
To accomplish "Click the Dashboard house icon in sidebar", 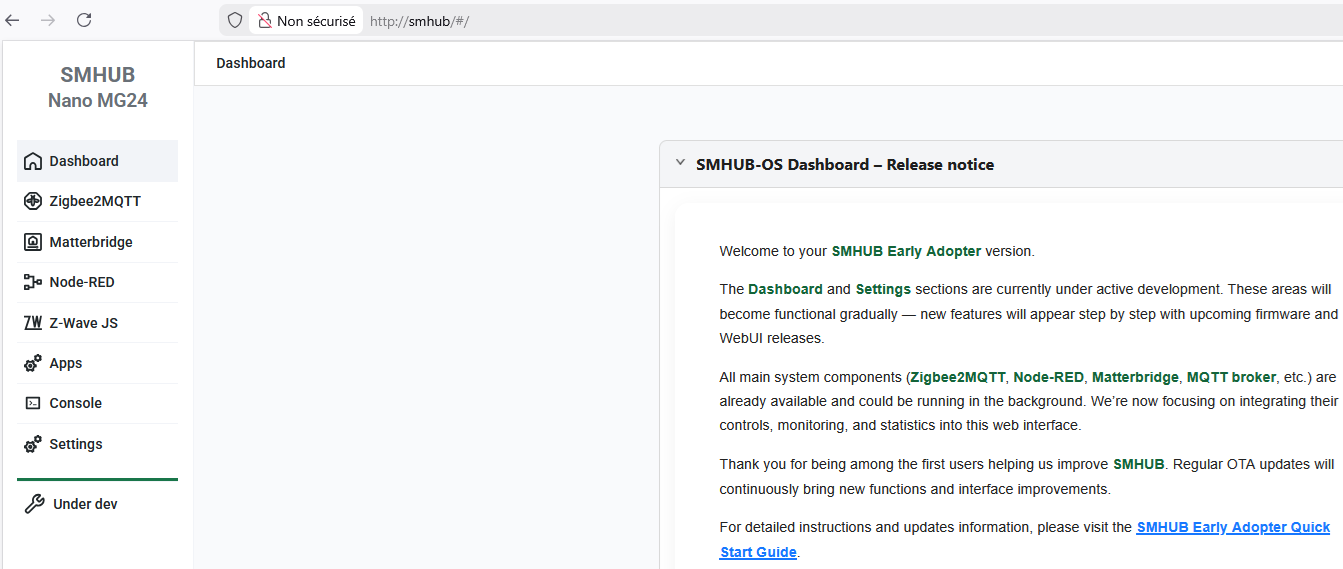I will 32,161.
